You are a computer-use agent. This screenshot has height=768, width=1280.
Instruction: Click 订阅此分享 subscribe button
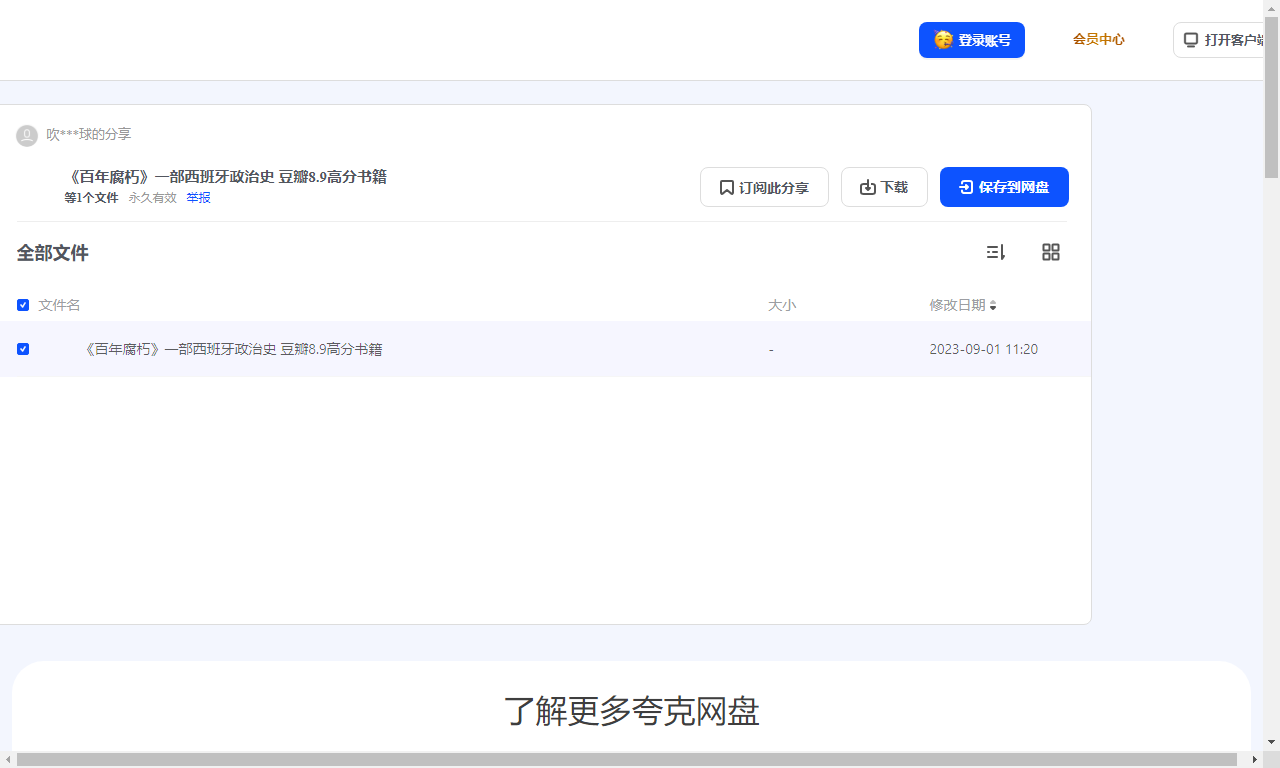(764, 187)
